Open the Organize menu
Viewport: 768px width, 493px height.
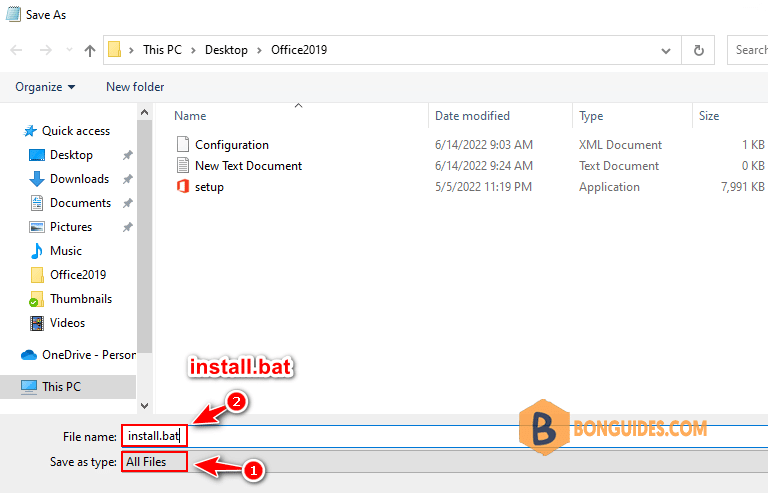click(44, 87)
